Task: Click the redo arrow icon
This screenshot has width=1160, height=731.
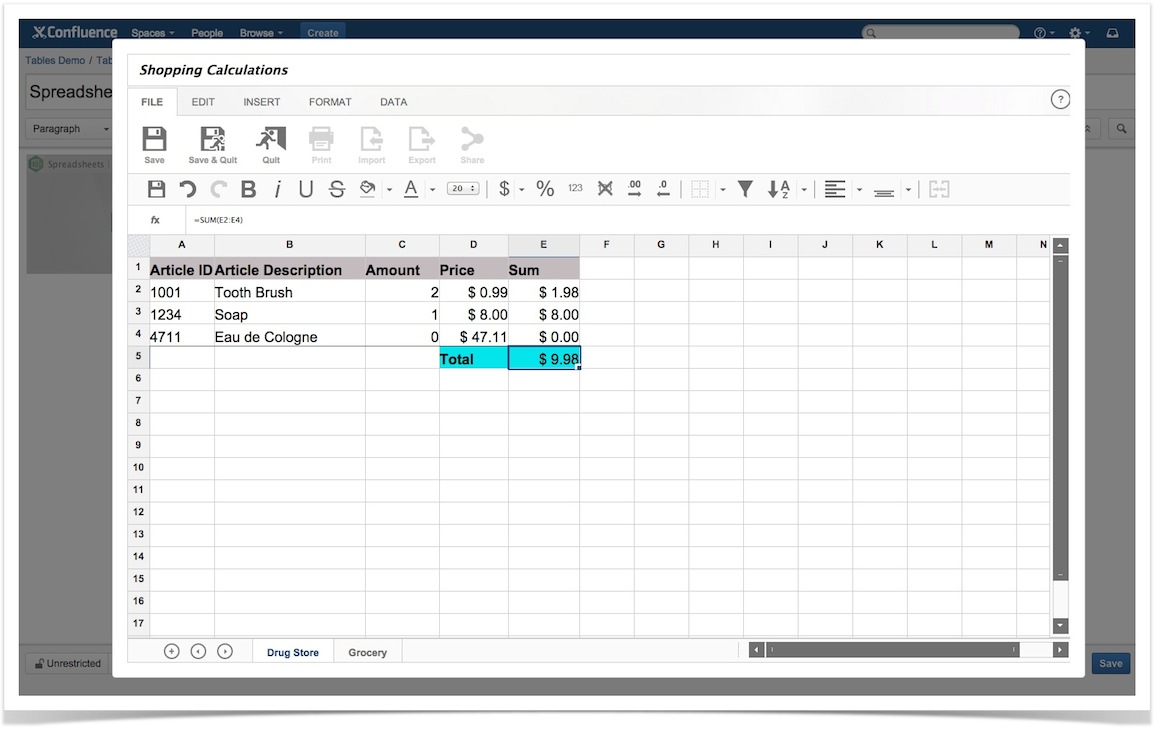Action: (x=218, y=189)
